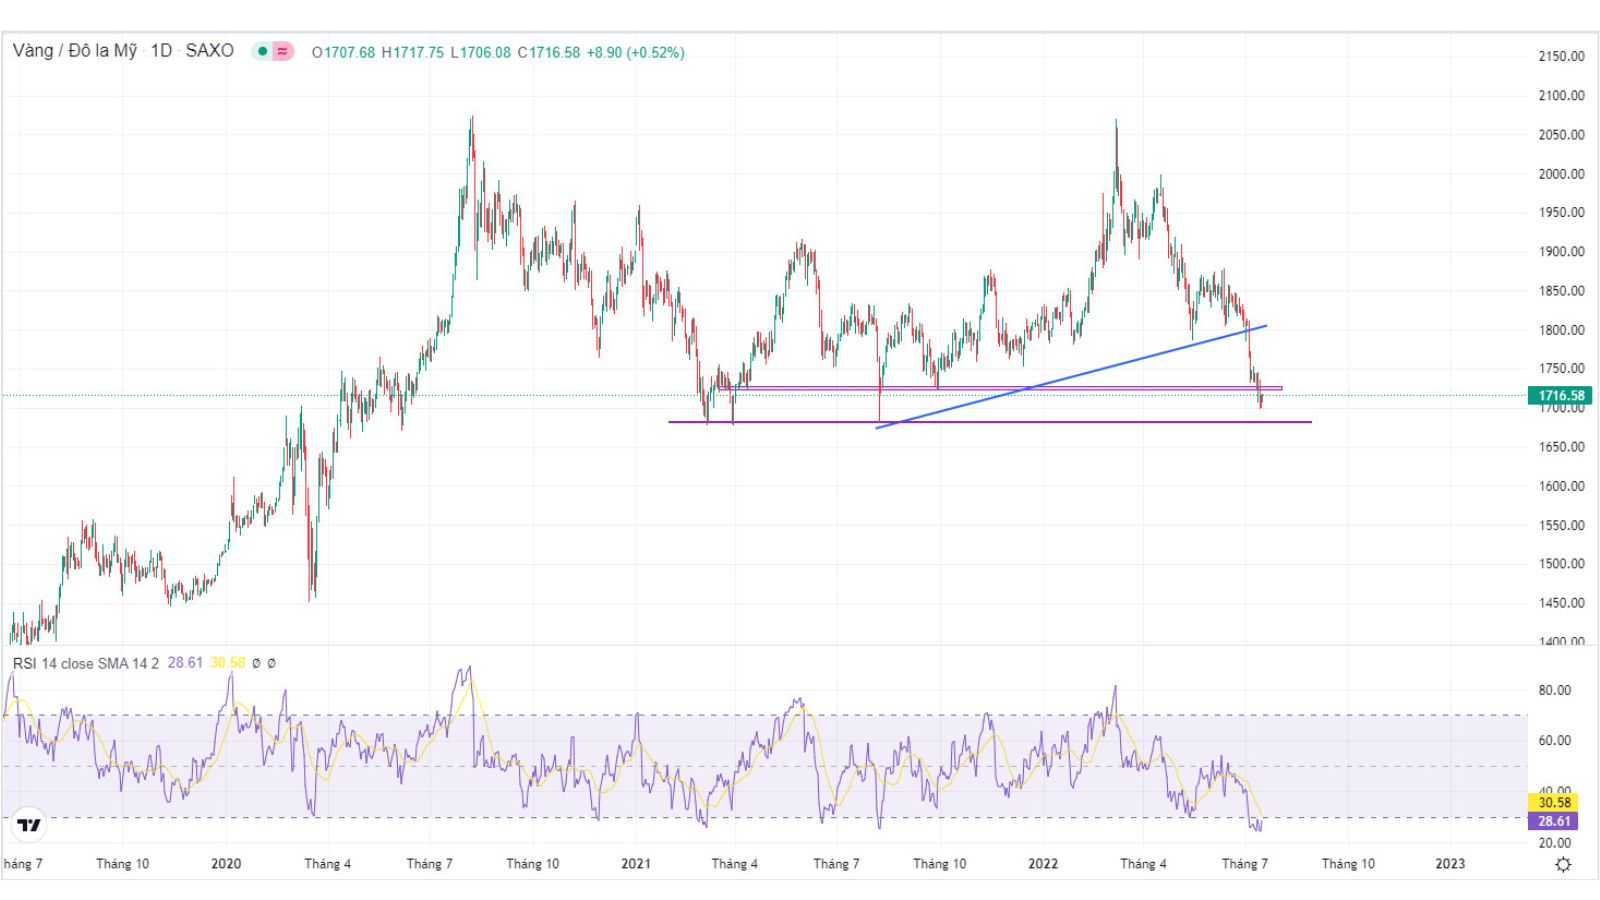Click 1600.00 on the price axis
Screen dimensions: 1600x900
pyautogui.click(x=1561, y=486)
